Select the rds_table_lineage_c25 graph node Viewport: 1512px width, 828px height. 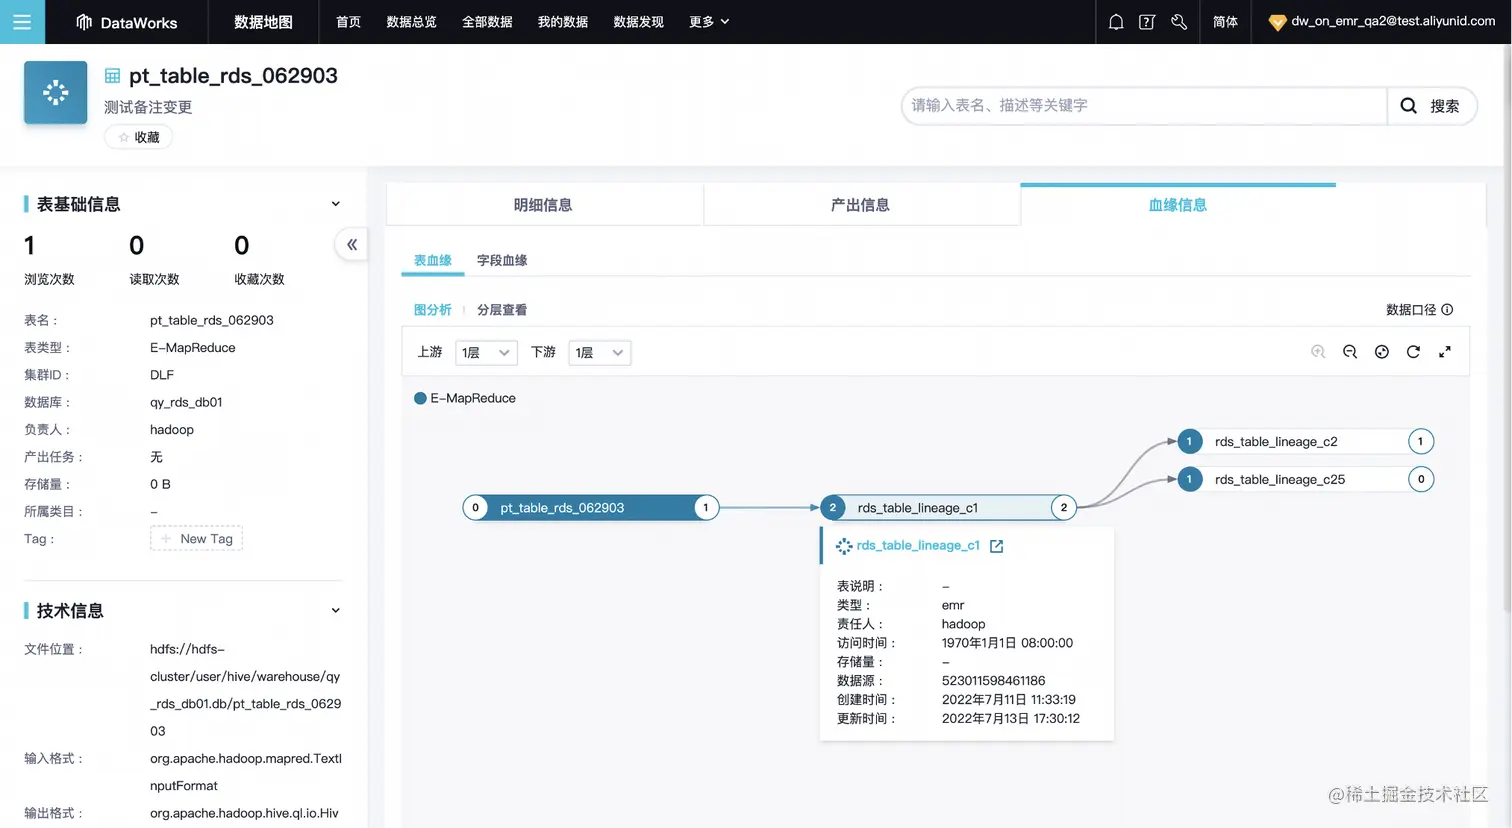(x=1305, y=480)
